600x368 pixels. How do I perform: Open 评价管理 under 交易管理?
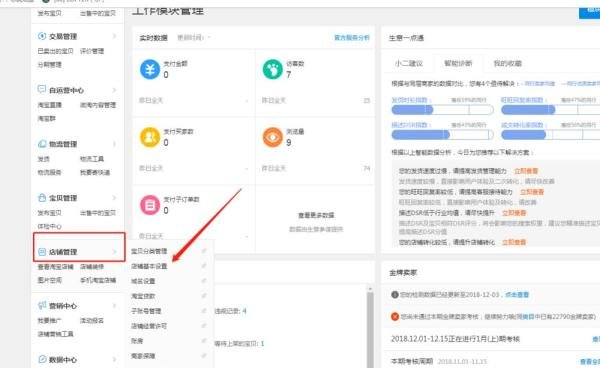pyautogui.click(x=92, y=51)
